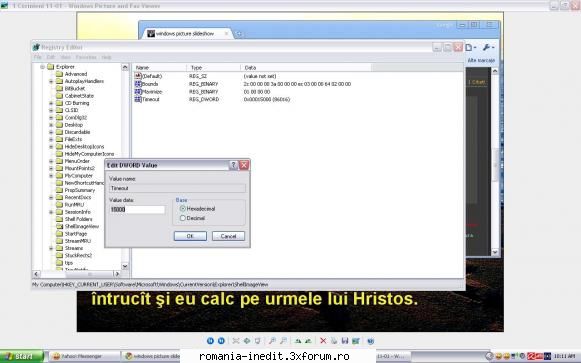Screen dimensions: 581x363
Task: Rotate the image counterclockwise
Action: [308, 341]
